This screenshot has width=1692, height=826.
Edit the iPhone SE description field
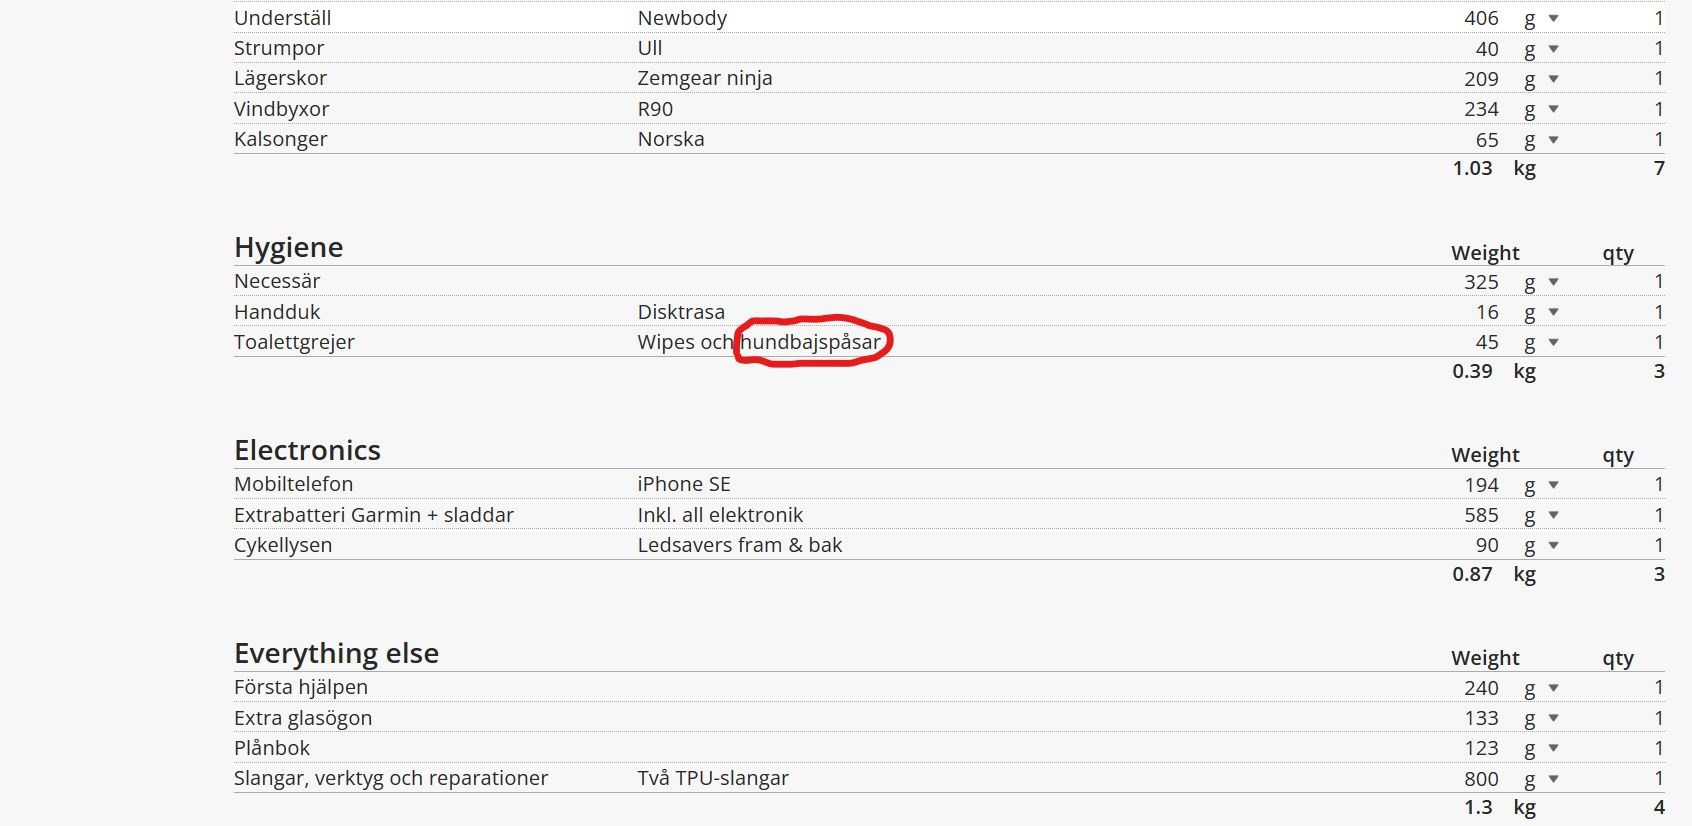click(x=684, y=485)
